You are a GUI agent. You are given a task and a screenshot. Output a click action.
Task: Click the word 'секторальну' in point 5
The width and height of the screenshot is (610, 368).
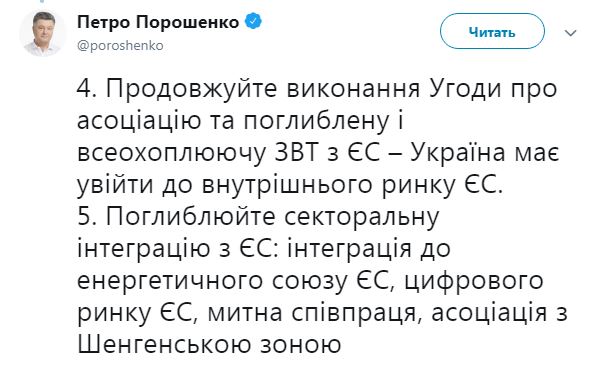(362, 218)
